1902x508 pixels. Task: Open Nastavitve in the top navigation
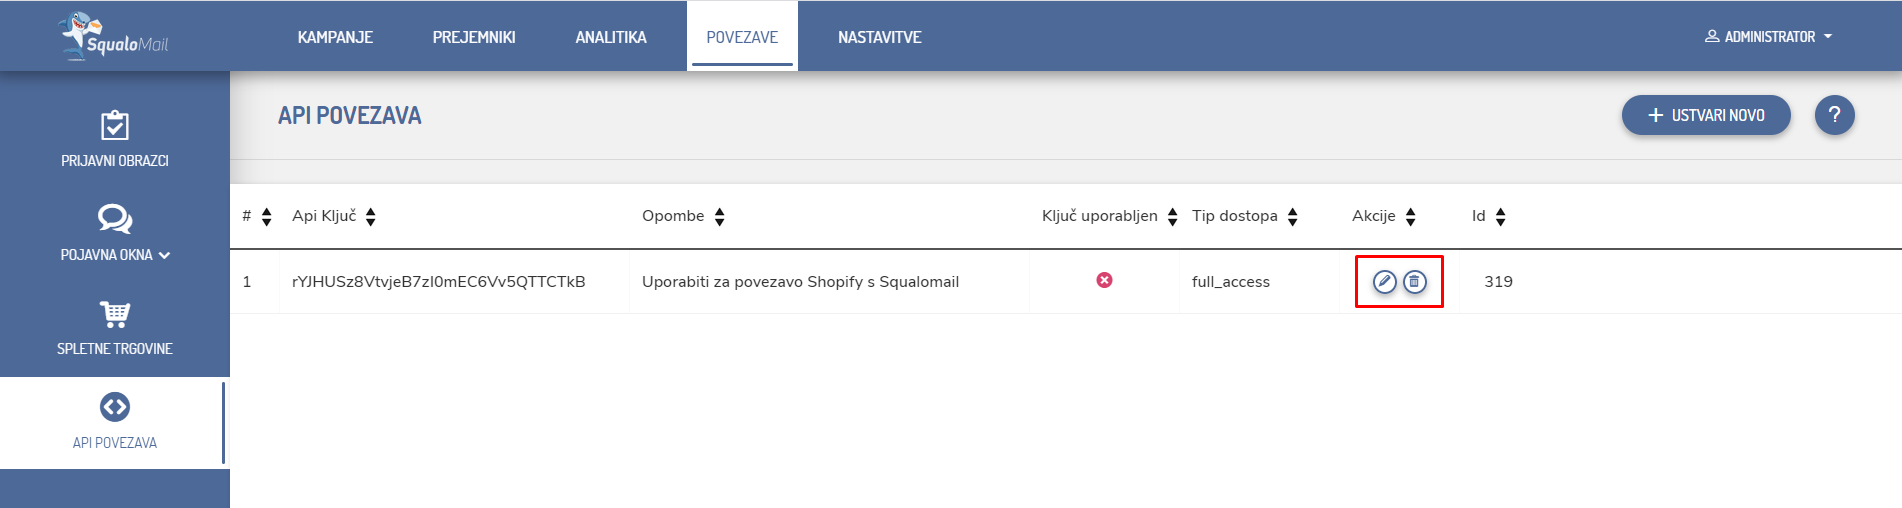tap(879, 37)
